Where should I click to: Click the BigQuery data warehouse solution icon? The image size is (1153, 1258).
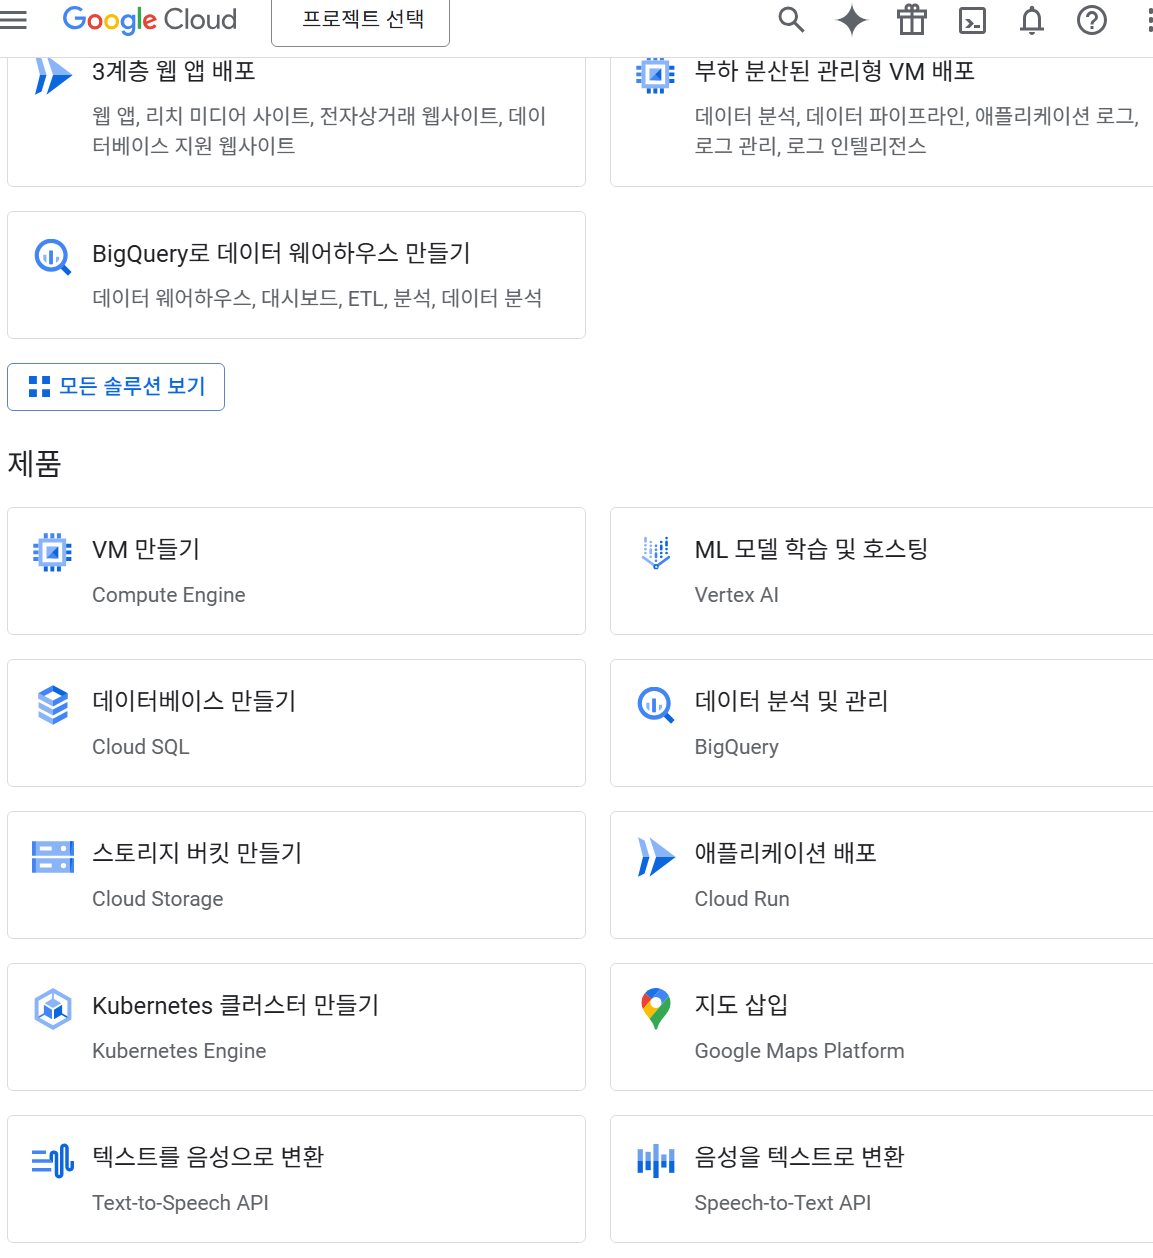tap(53, 257)
